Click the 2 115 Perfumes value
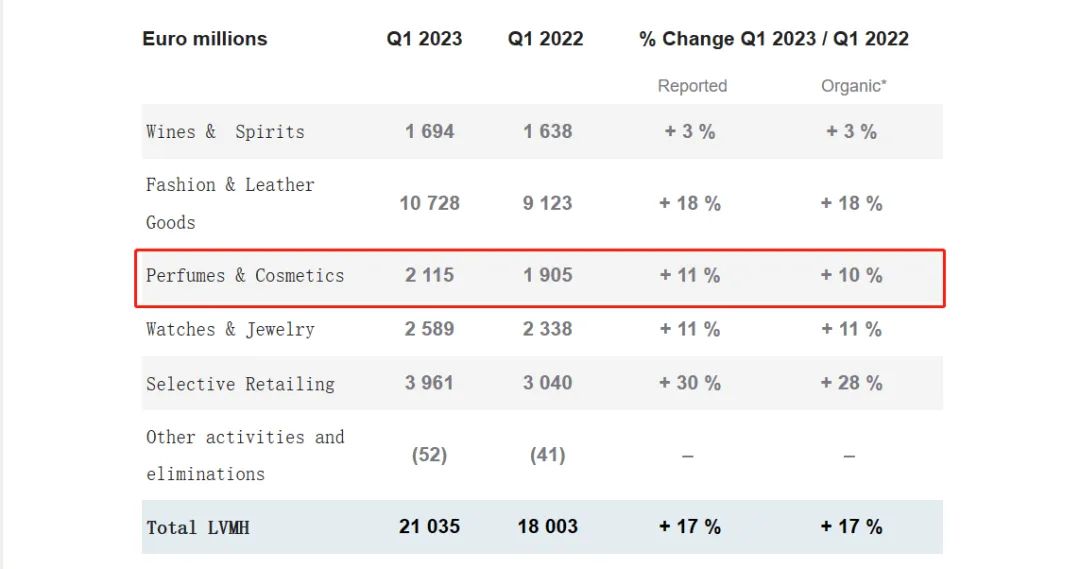This screenshot has width=1080, height=569. coord(429,275)
